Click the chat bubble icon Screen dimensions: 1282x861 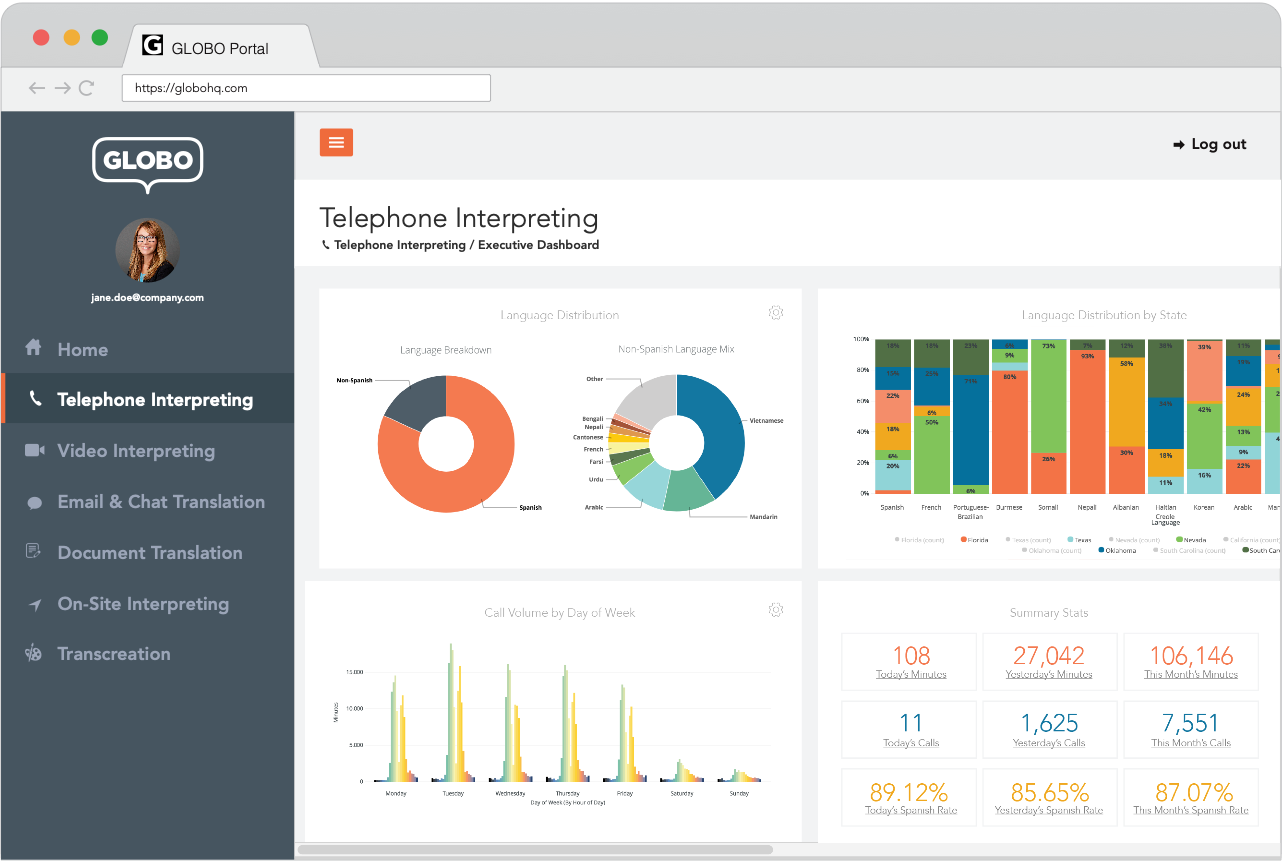tap(35, 503)
